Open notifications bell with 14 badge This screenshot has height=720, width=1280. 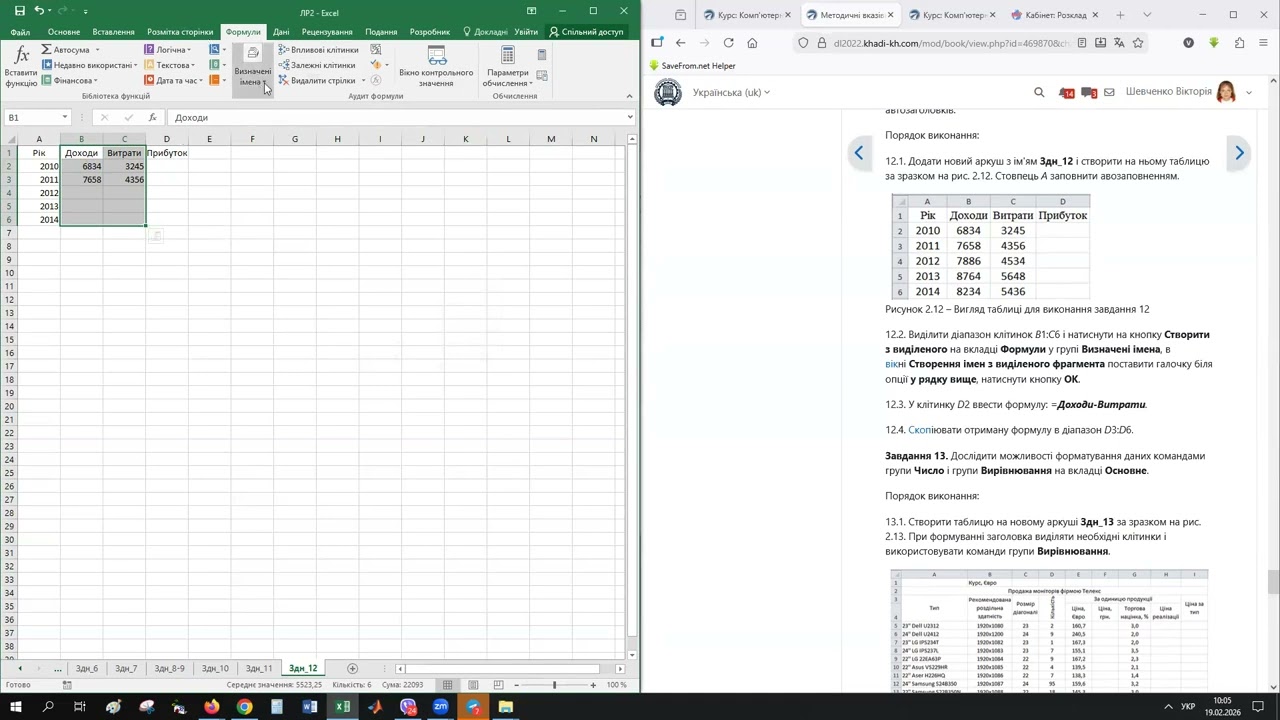(x=1065, y=92)
